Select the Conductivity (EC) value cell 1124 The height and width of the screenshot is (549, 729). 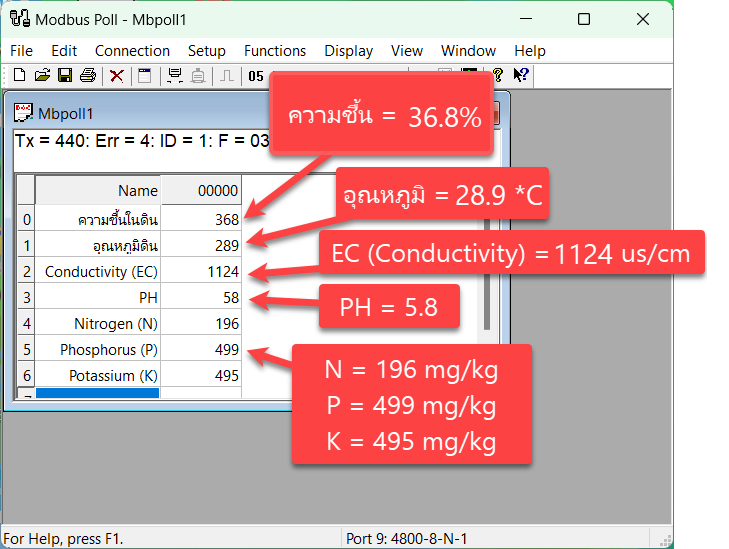[201, 271]
